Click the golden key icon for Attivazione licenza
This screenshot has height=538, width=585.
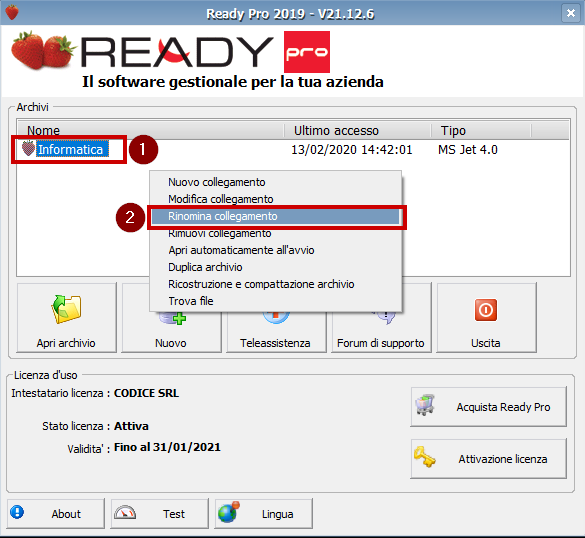pyautogui.click(x=425, y=457)
